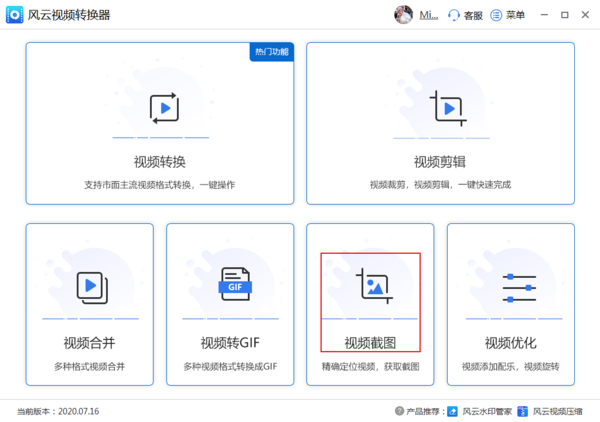The image size is (600, 422).
Task: Open 风云视频压缩 product link
Action: coord(556,411)
